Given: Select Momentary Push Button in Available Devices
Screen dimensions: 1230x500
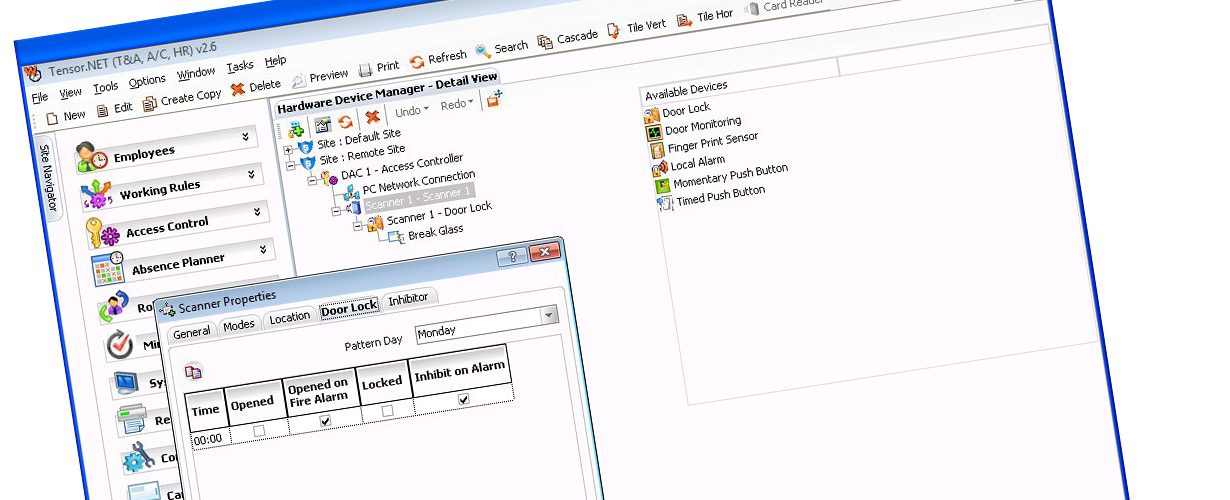Looking at the screenshot, I should pyautogui.click(x=721, y=178).
